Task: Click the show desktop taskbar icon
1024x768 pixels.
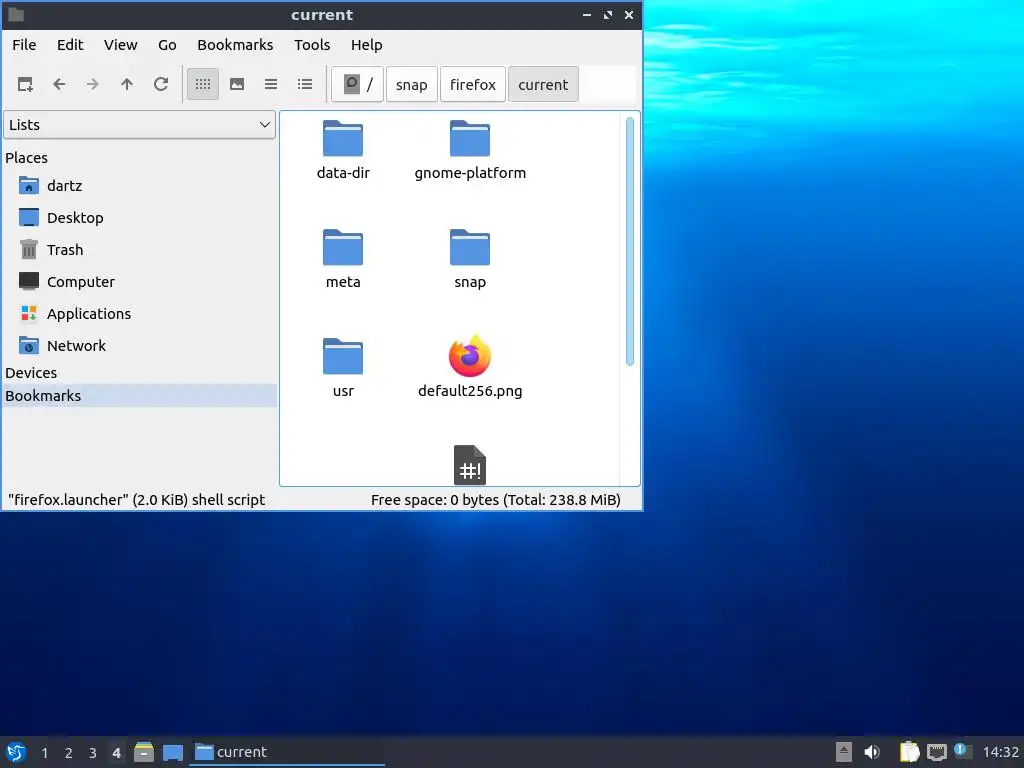Action: click(173, 752)
